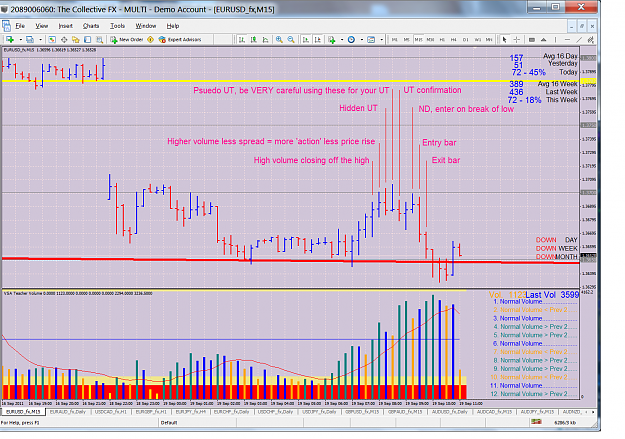Click the Periods clock icon

pyautogui.click(x=351, y=39)
